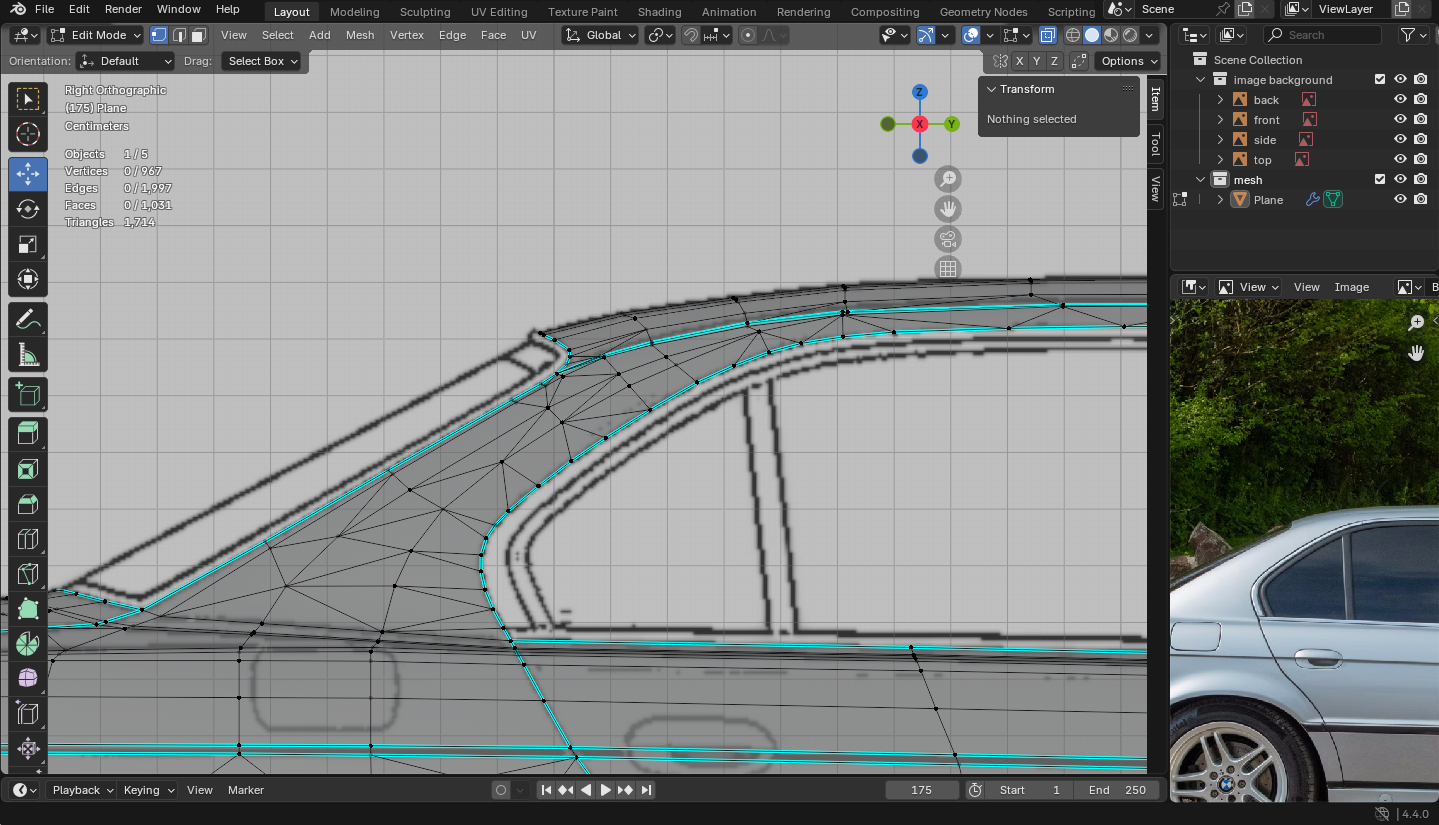Uncheck the mesh collection checkbox
1439x825 pixels.
[1380, 180]
